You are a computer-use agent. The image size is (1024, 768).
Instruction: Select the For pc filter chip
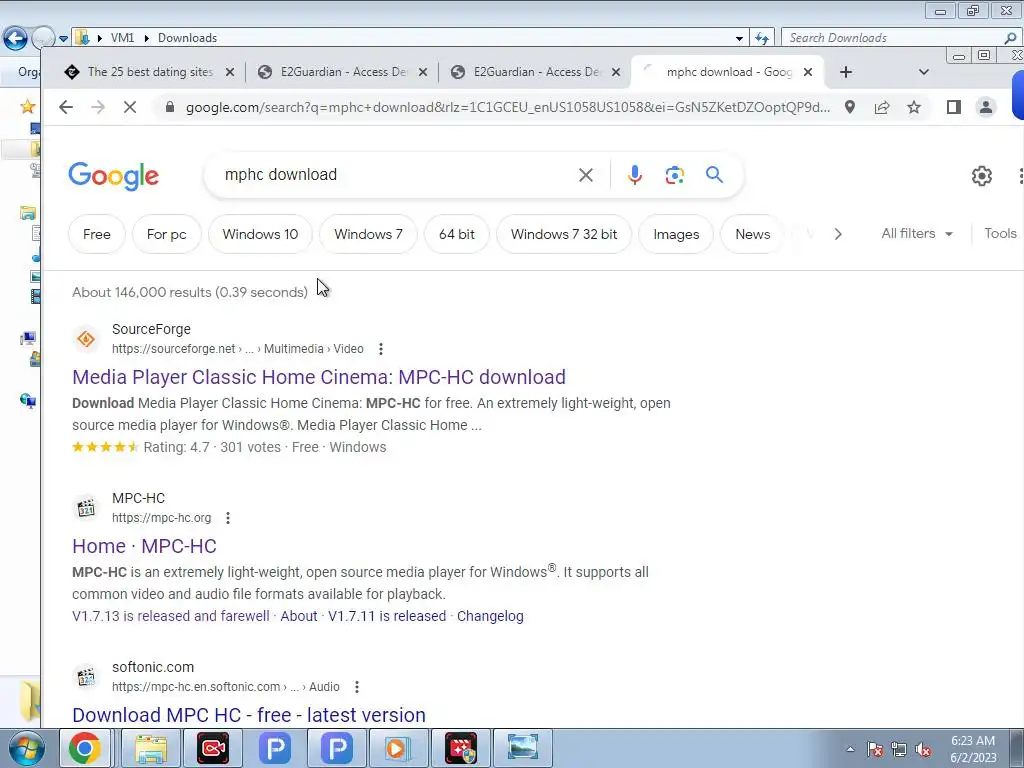167,234
